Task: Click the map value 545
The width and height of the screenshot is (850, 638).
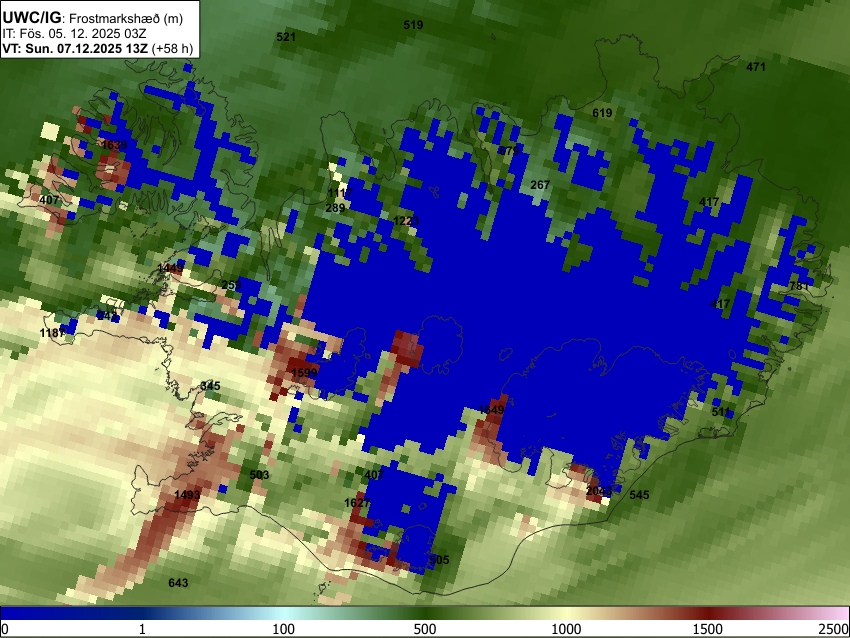Action: (639, 494)
